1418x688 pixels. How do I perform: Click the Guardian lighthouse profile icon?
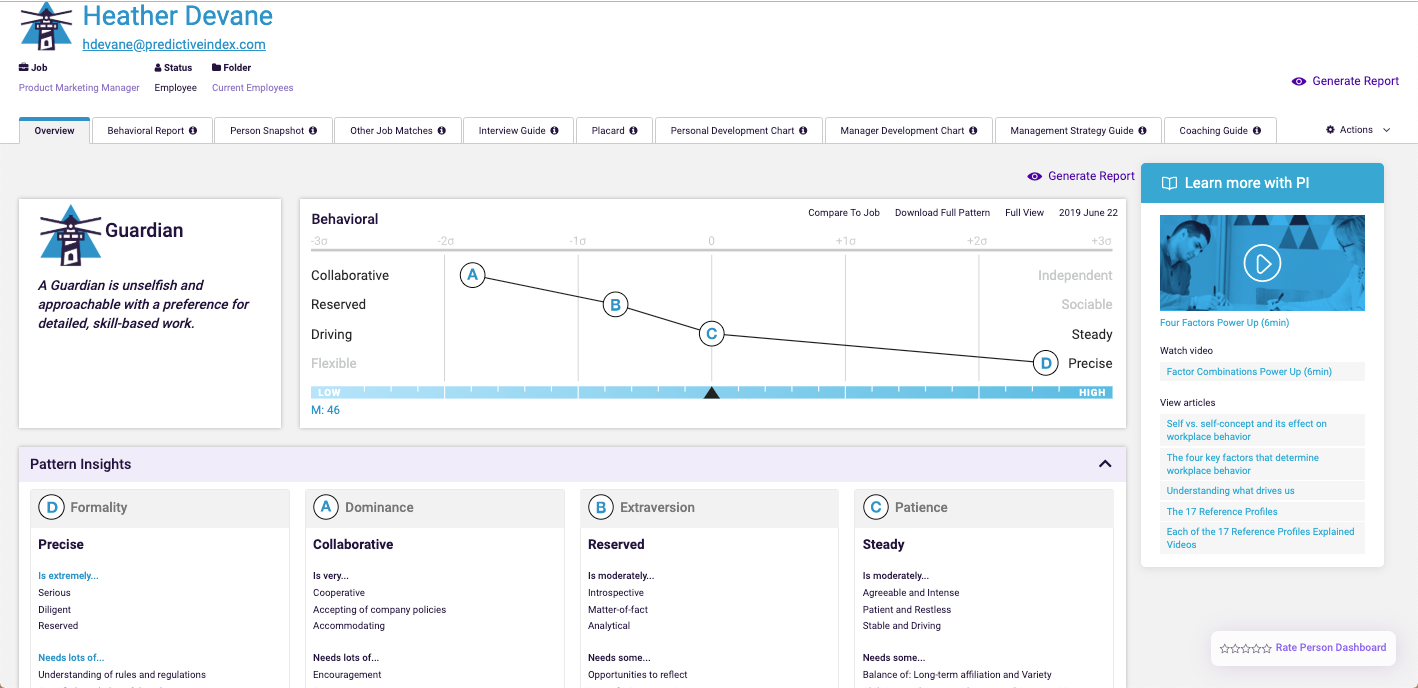tap(71, 233)
